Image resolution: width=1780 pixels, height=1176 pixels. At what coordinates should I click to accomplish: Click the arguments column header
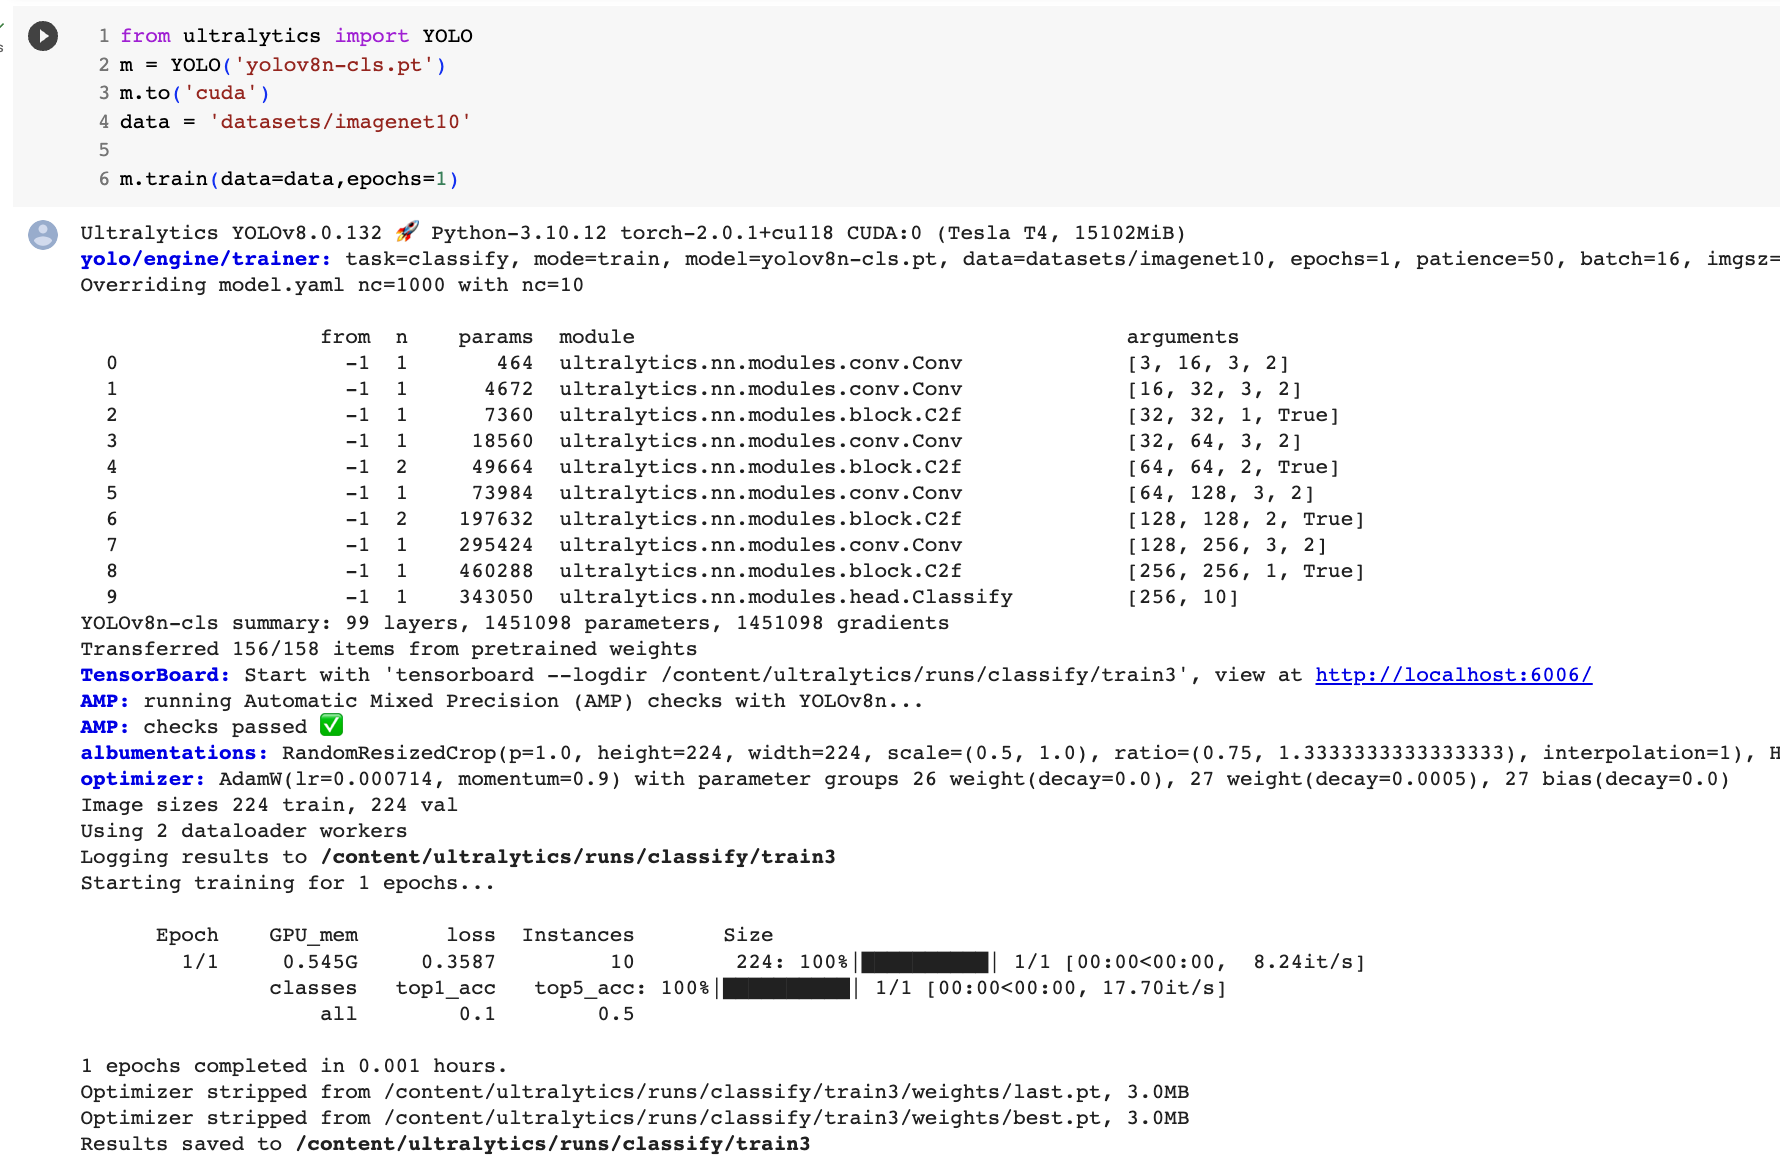[x=1183, y=337]
